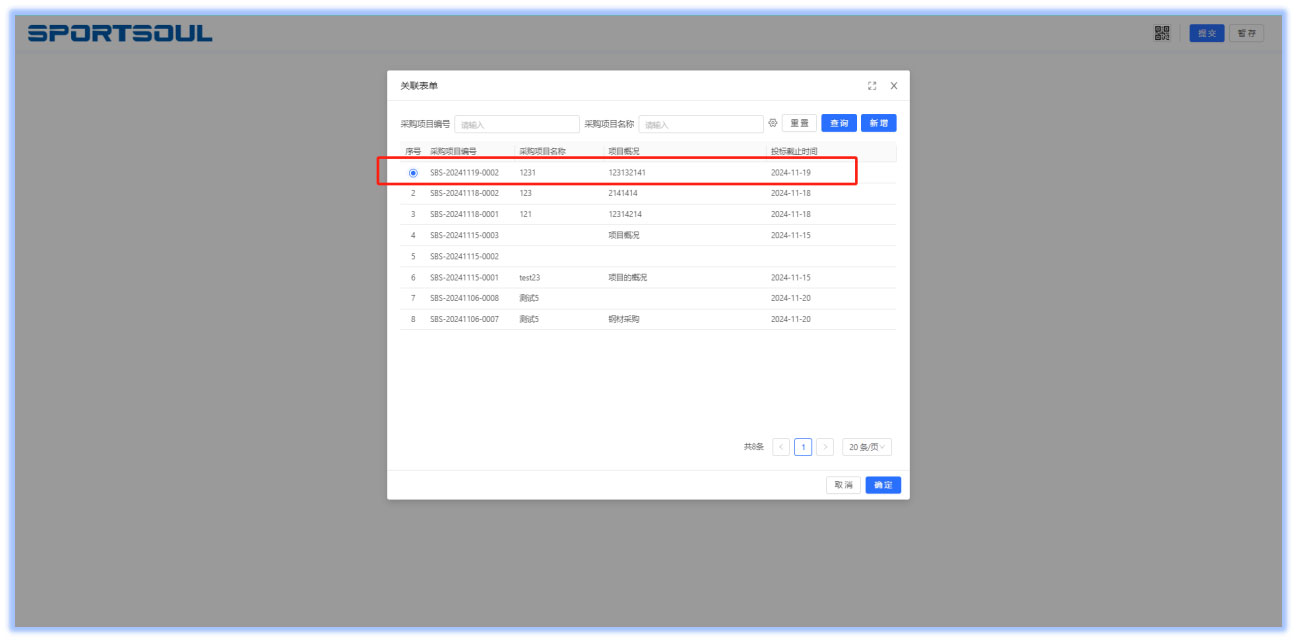
Task: Select radio button for SBS-20241119-0002
Action: (x=413, y=173)
